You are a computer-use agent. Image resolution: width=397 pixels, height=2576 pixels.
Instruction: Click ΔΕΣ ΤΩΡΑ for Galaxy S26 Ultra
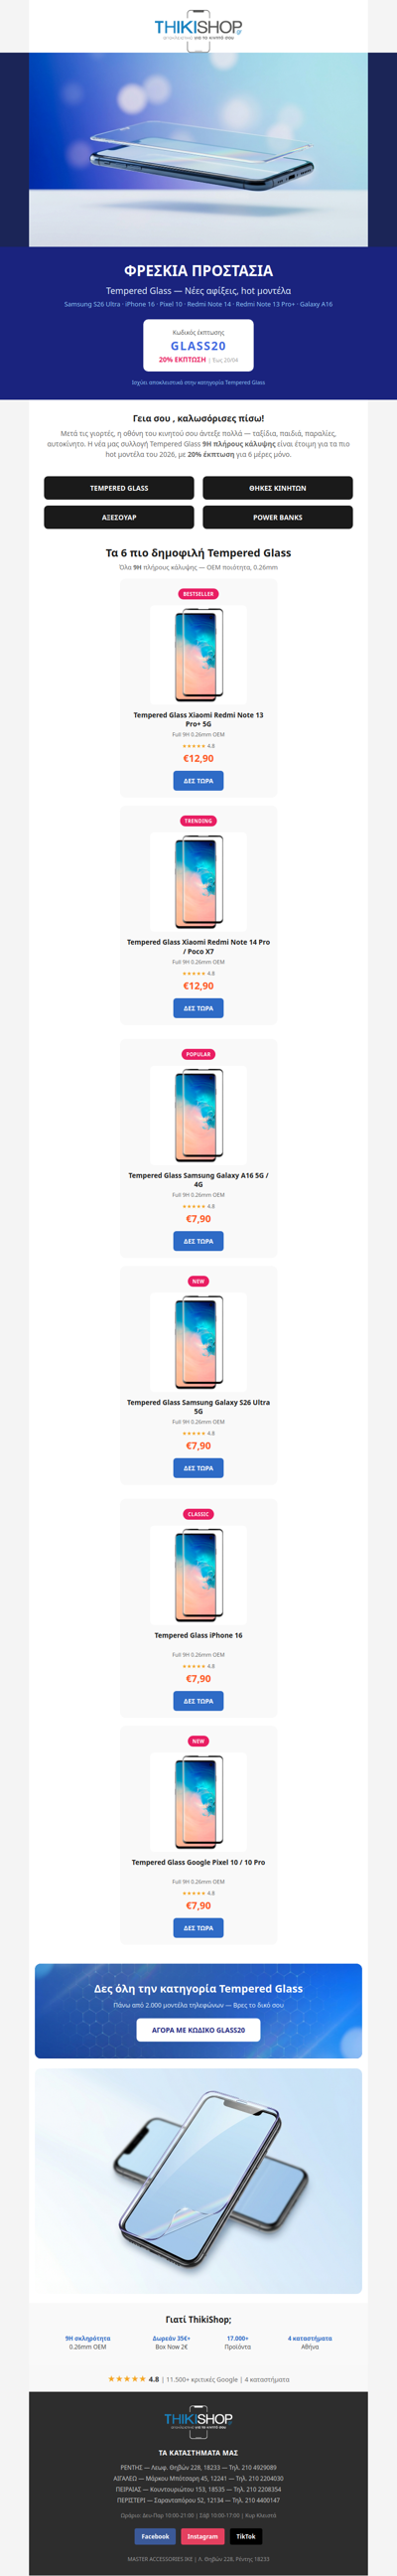coord(198,1468)
